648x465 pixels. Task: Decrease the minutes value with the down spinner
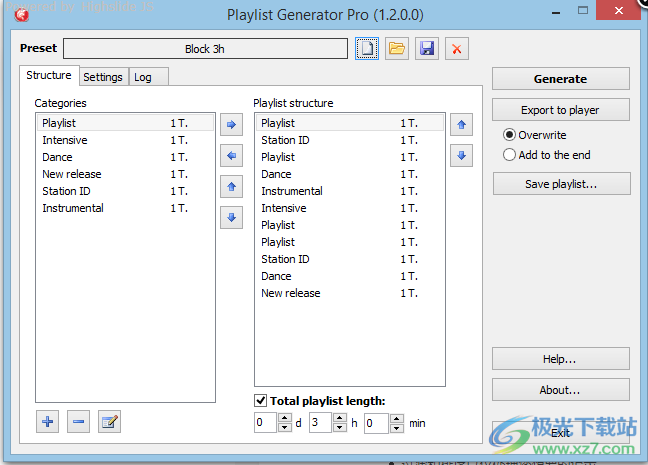pos(397,428)
